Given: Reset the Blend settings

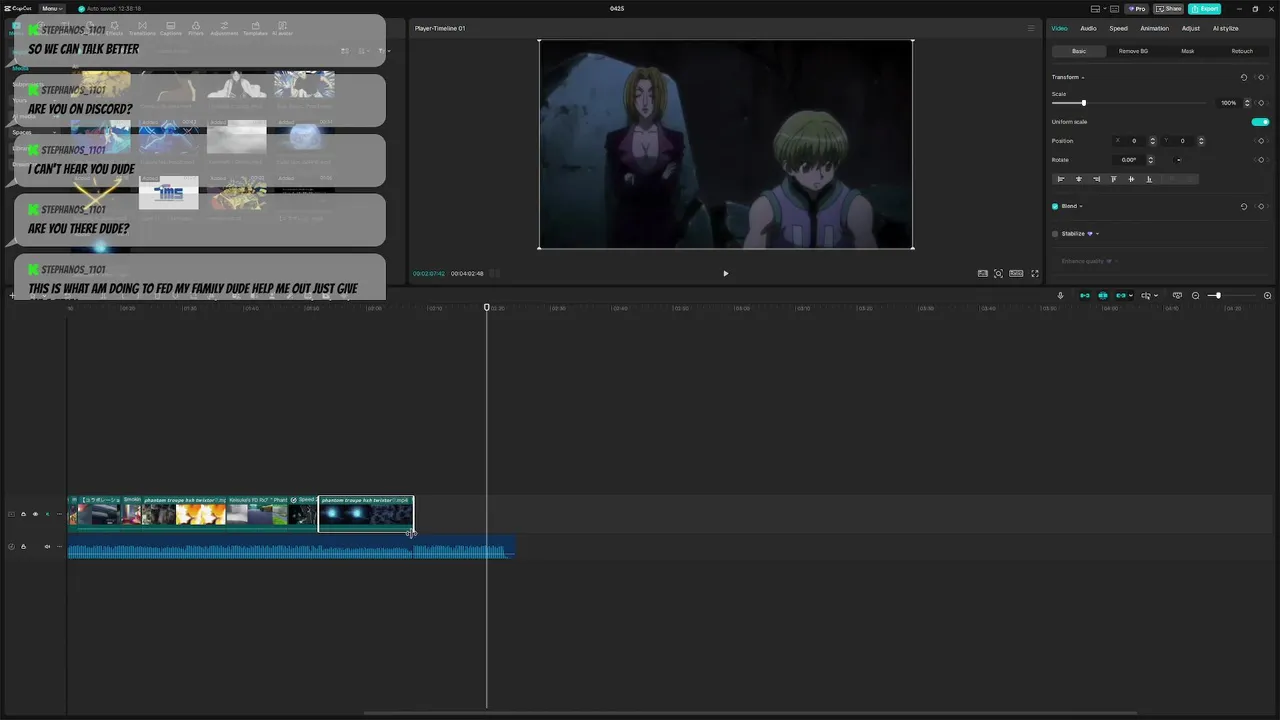Looking at the screenshot, I should [x=1244, y=206].
